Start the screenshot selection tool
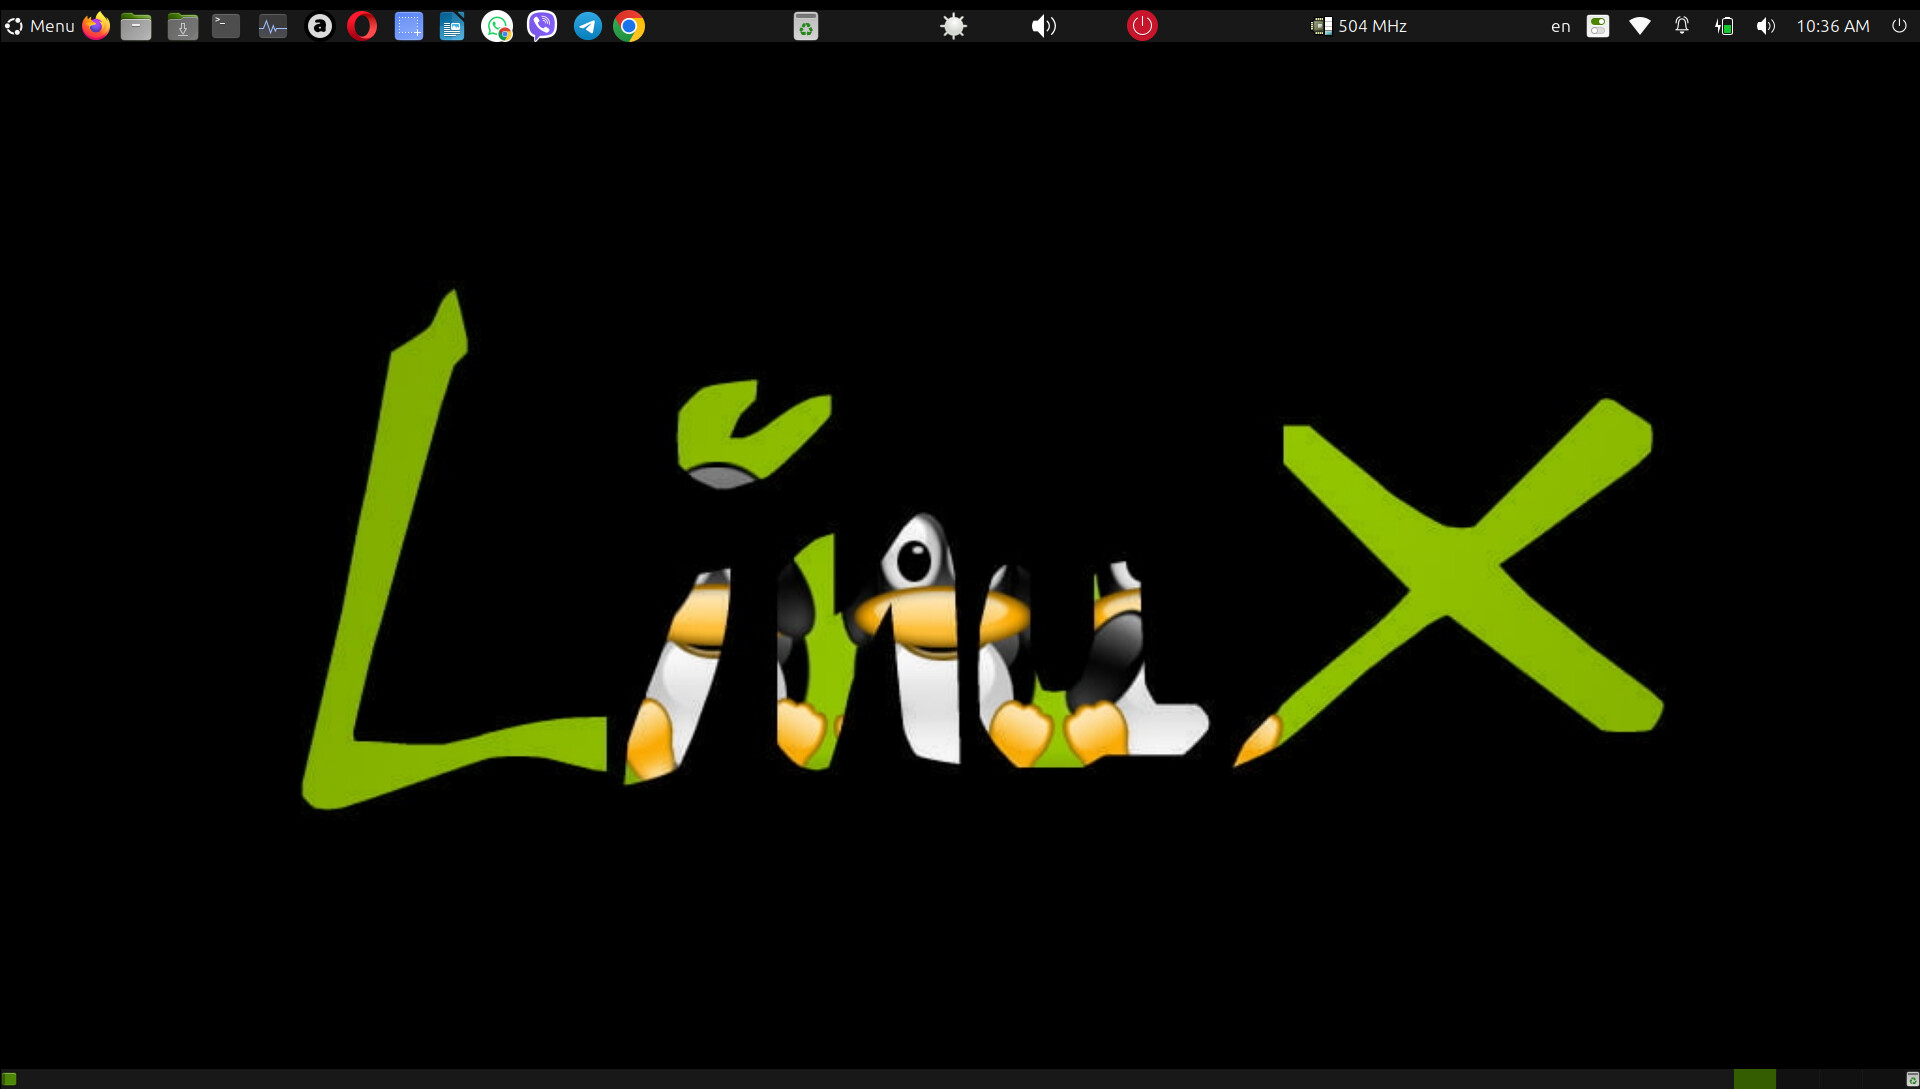Image resolution: width=1920 pixels, height=1089 pixels. (x=408, y=26)
